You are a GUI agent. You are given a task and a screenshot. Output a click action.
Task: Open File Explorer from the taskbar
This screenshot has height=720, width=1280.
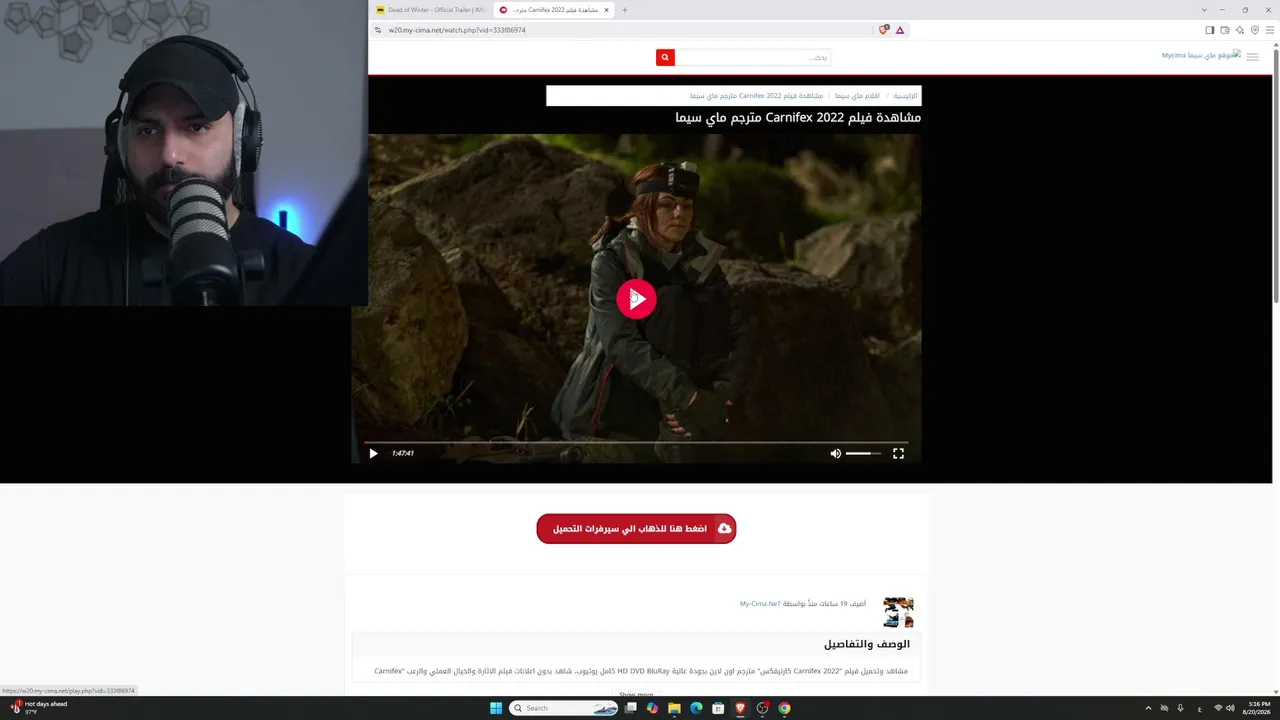(x=674, y=708)
